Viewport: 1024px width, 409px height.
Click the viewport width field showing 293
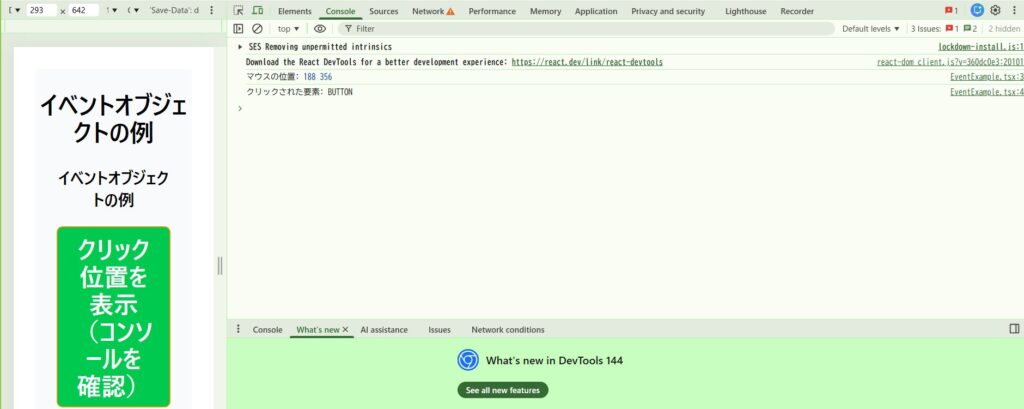point(43,10)
